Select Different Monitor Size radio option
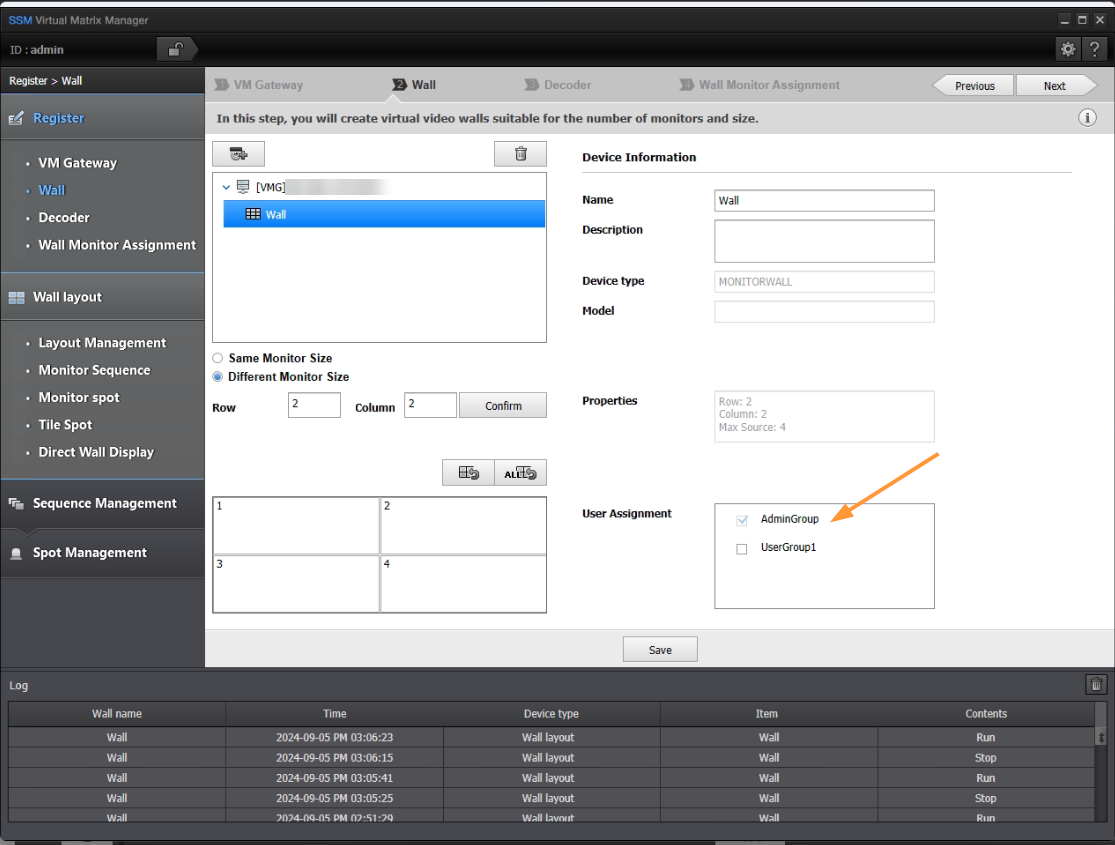This screenshot has width=1115, height=845. tap(218, 376)
